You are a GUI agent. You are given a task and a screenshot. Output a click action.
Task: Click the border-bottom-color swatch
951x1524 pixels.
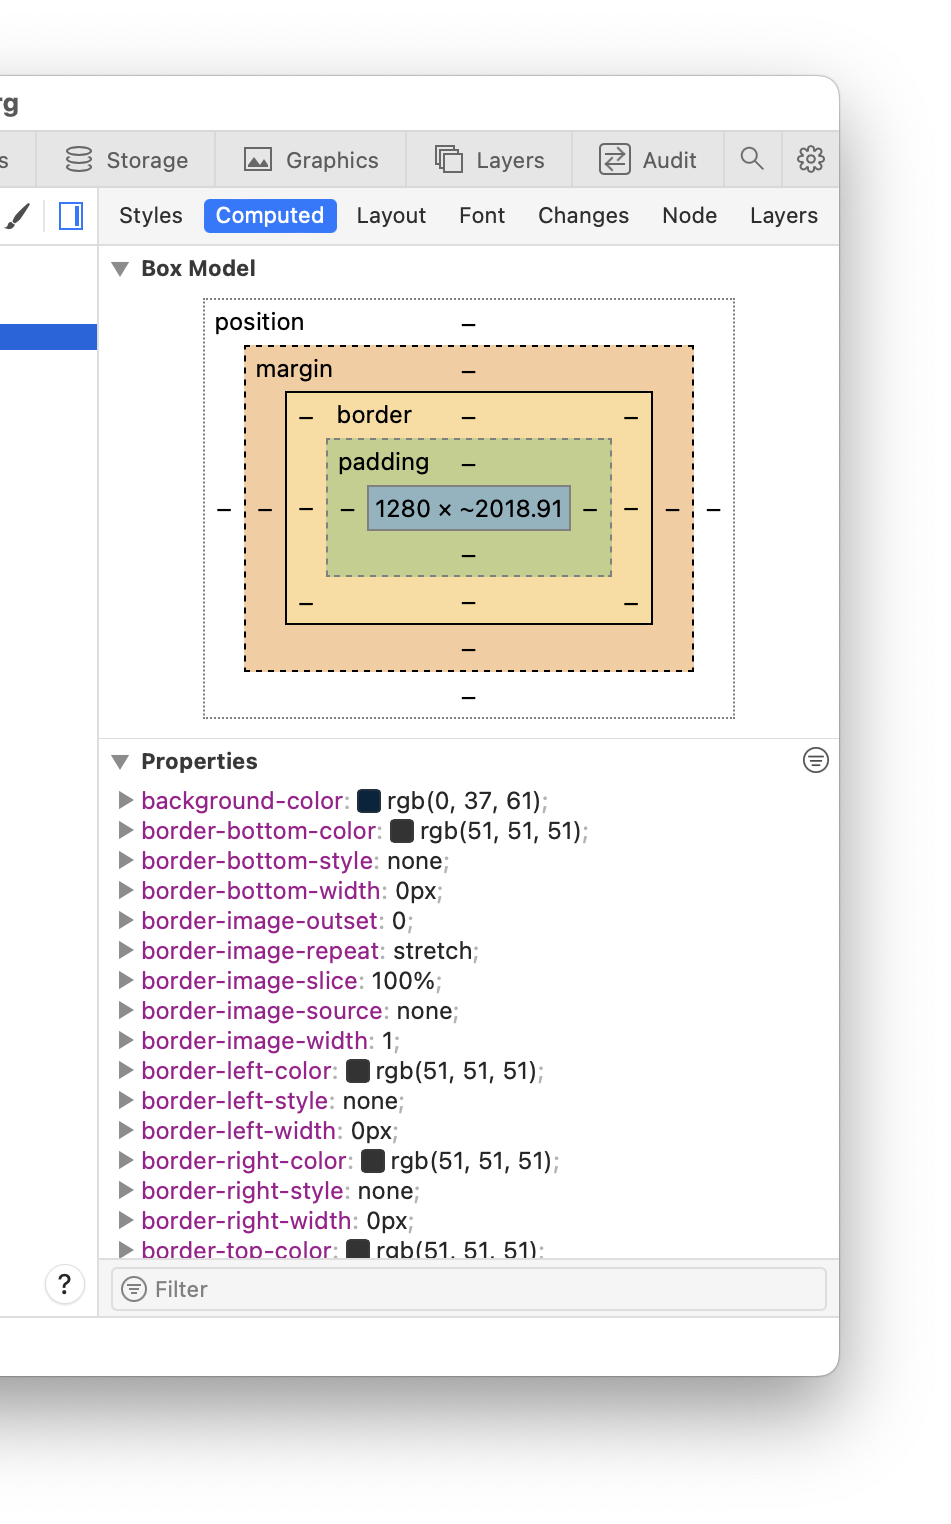pos(402,831)
